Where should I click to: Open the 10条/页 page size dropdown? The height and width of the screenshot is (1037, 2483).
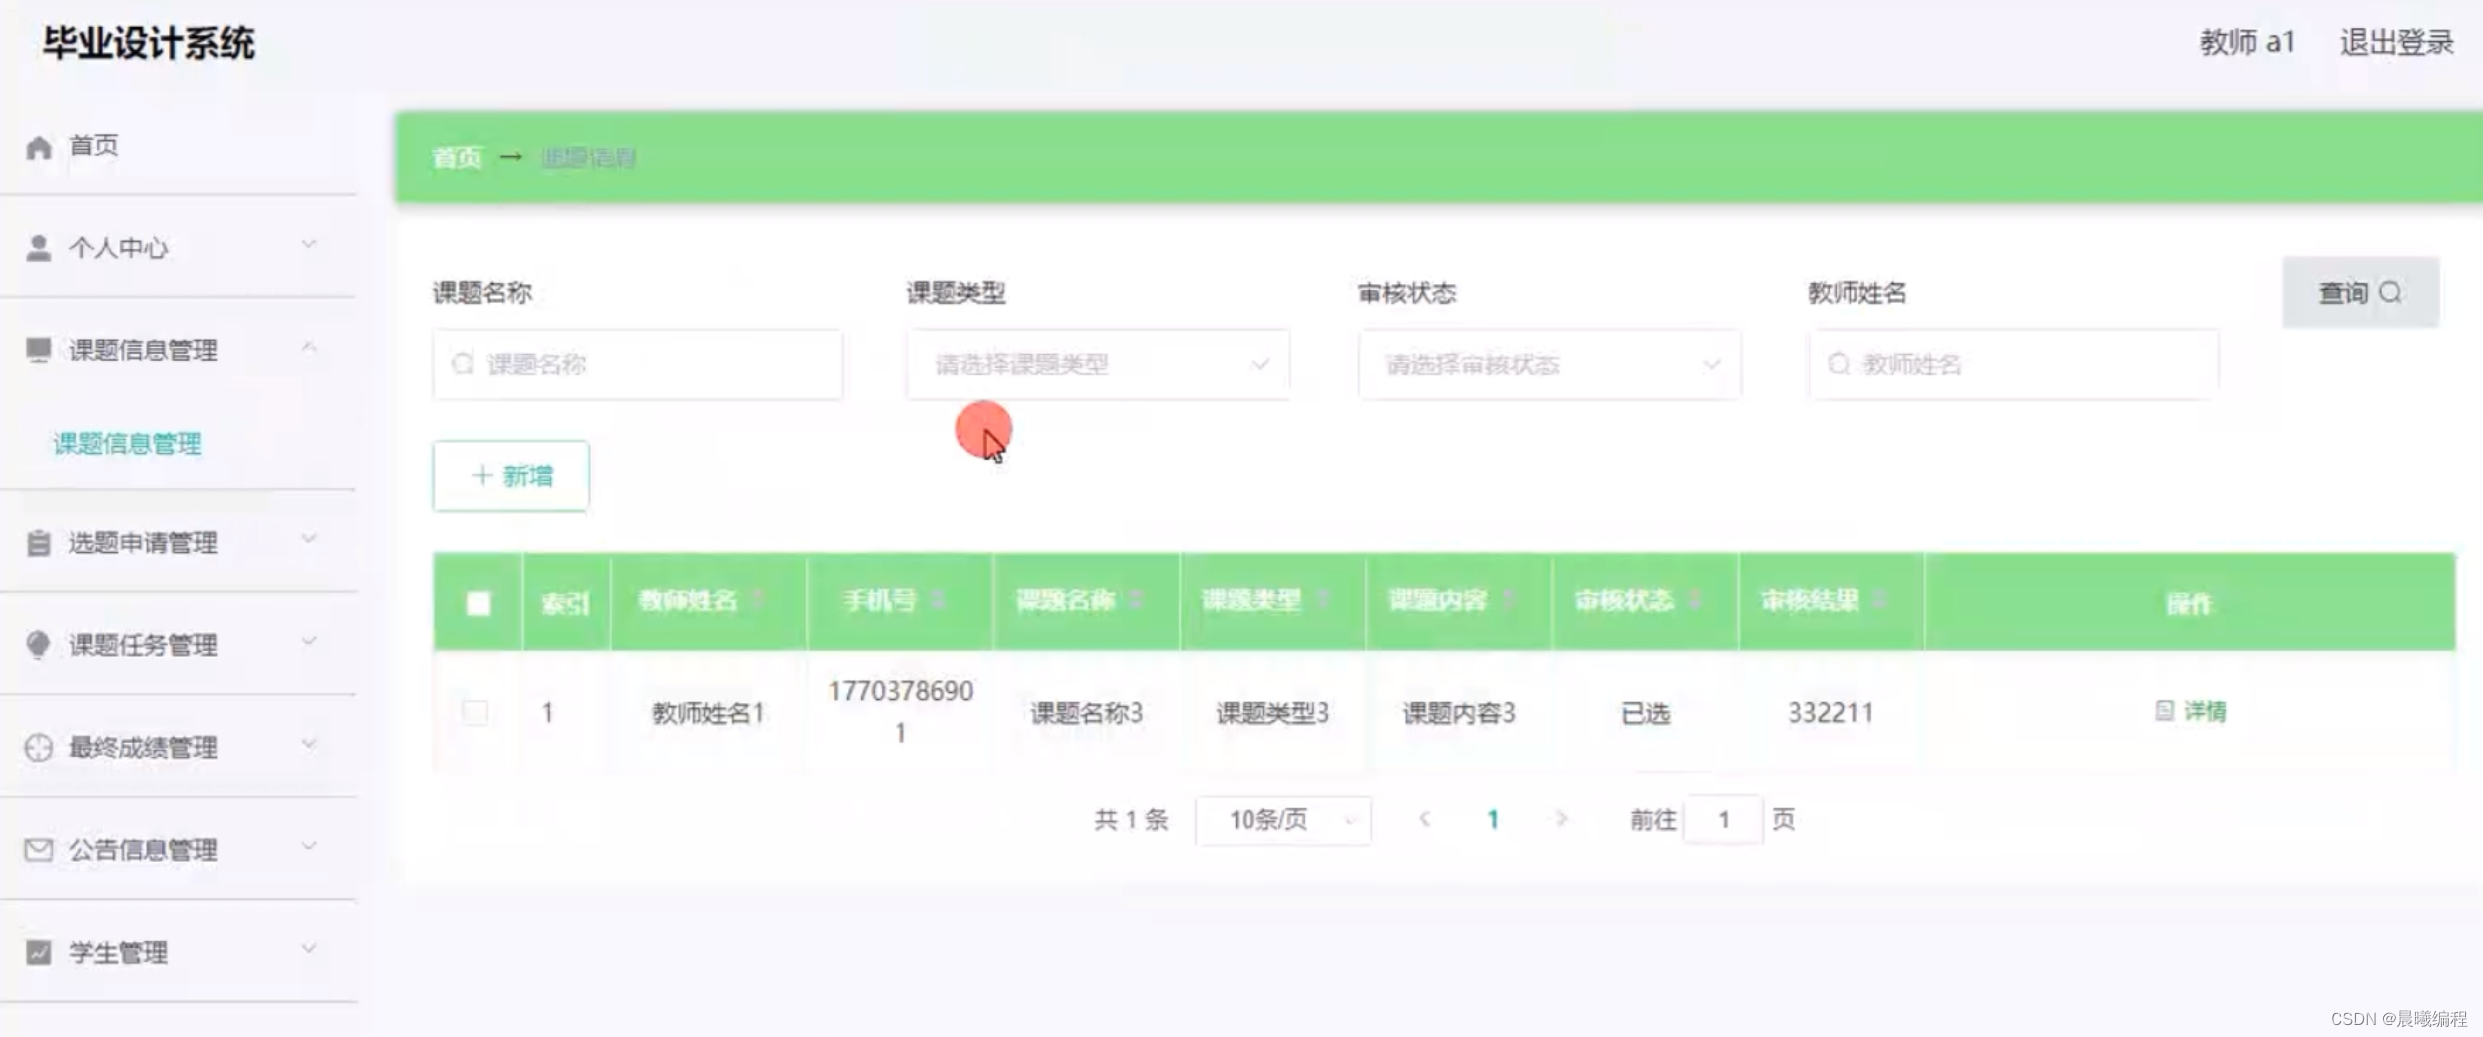pyautogui.click(x=1283, y=820)
